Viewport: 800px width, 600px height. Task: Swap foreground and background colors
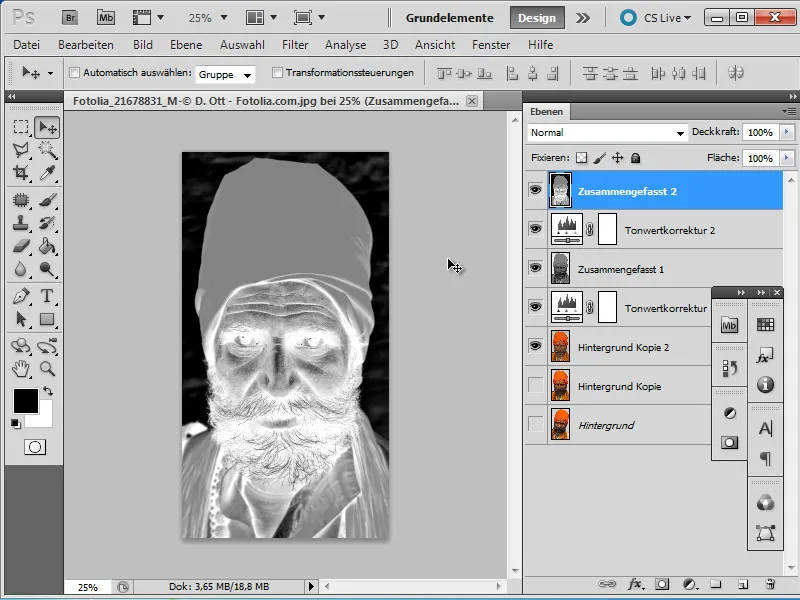point(48,391)
